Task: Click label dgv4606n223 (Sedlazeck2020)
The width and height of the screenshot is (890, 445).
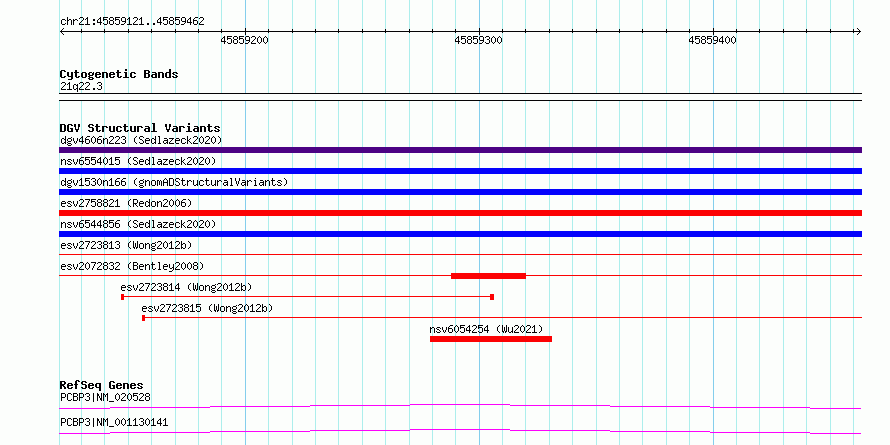Action: click(x=141, y=140)
